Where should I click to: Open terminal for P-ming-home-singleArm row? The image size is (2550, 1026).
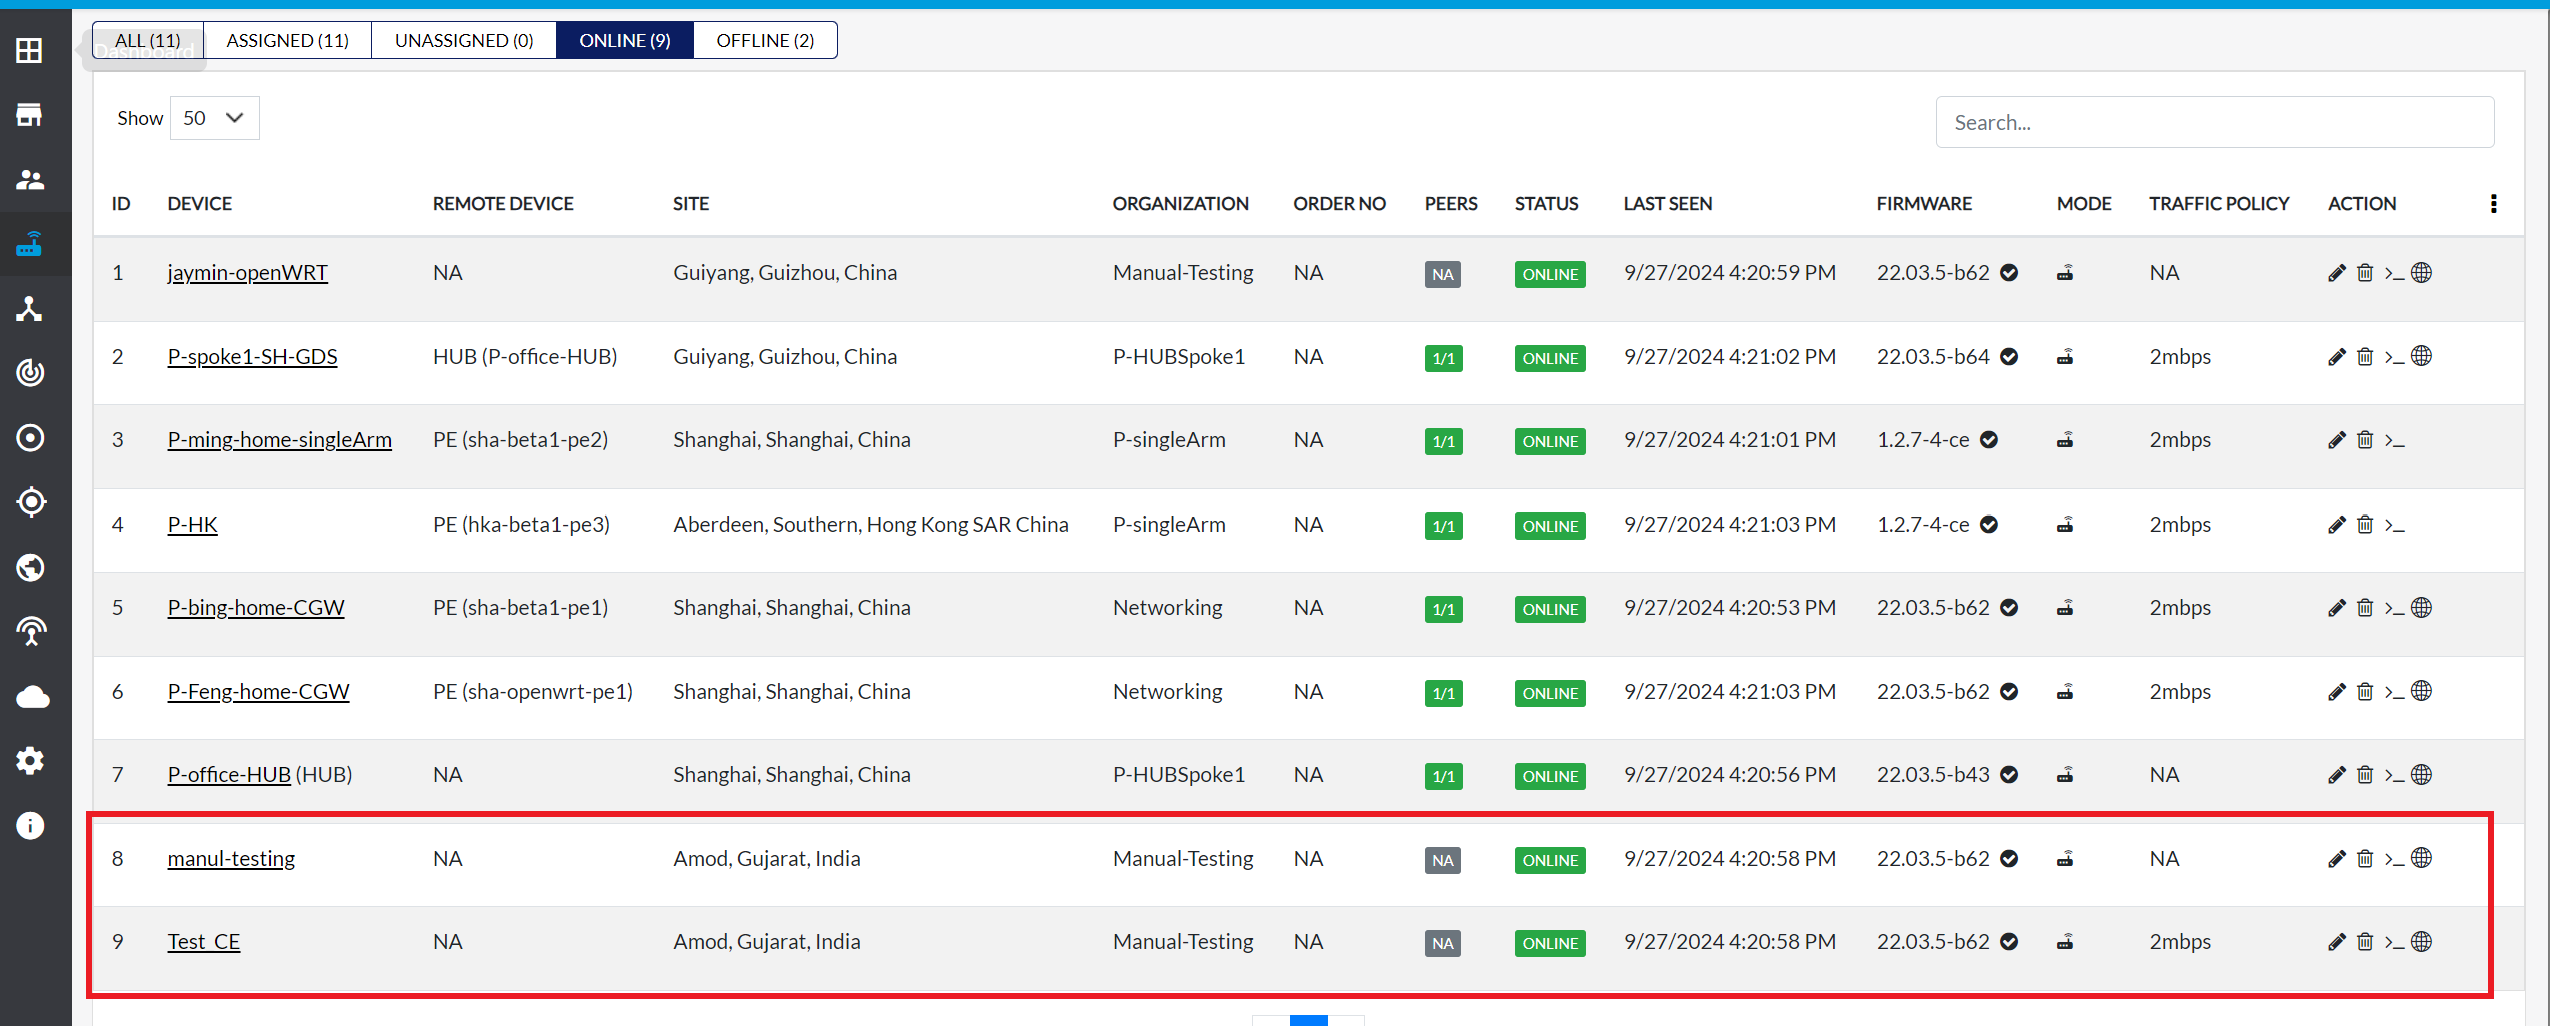coord(2394,440)
